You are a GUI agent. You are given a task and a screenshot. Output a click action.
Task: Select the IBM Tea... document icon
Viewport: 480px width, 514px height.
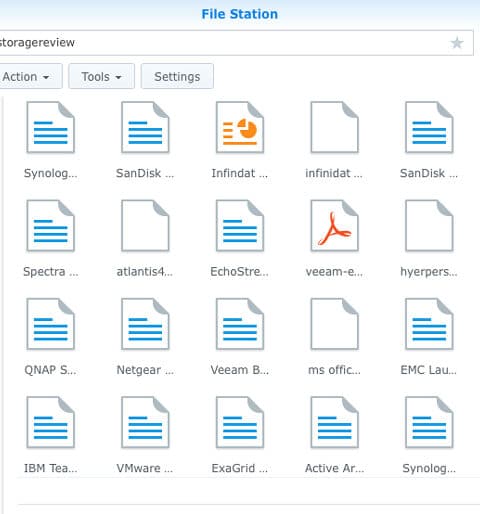50,422
